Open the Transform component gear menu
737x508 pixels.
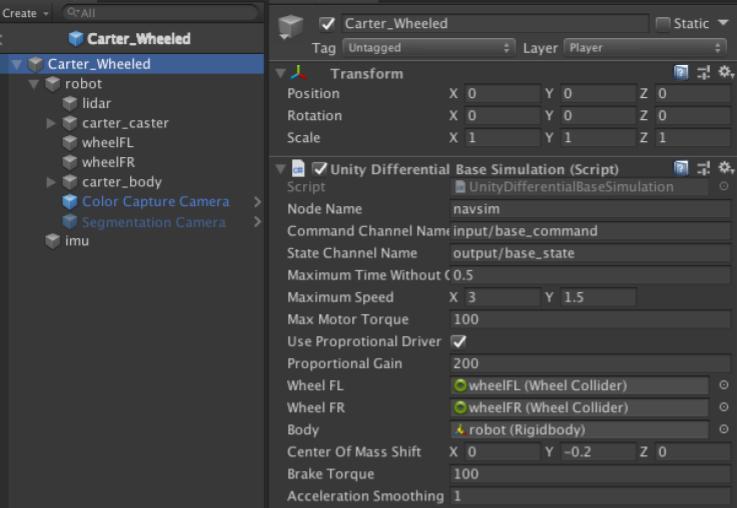tap(725, 73)
